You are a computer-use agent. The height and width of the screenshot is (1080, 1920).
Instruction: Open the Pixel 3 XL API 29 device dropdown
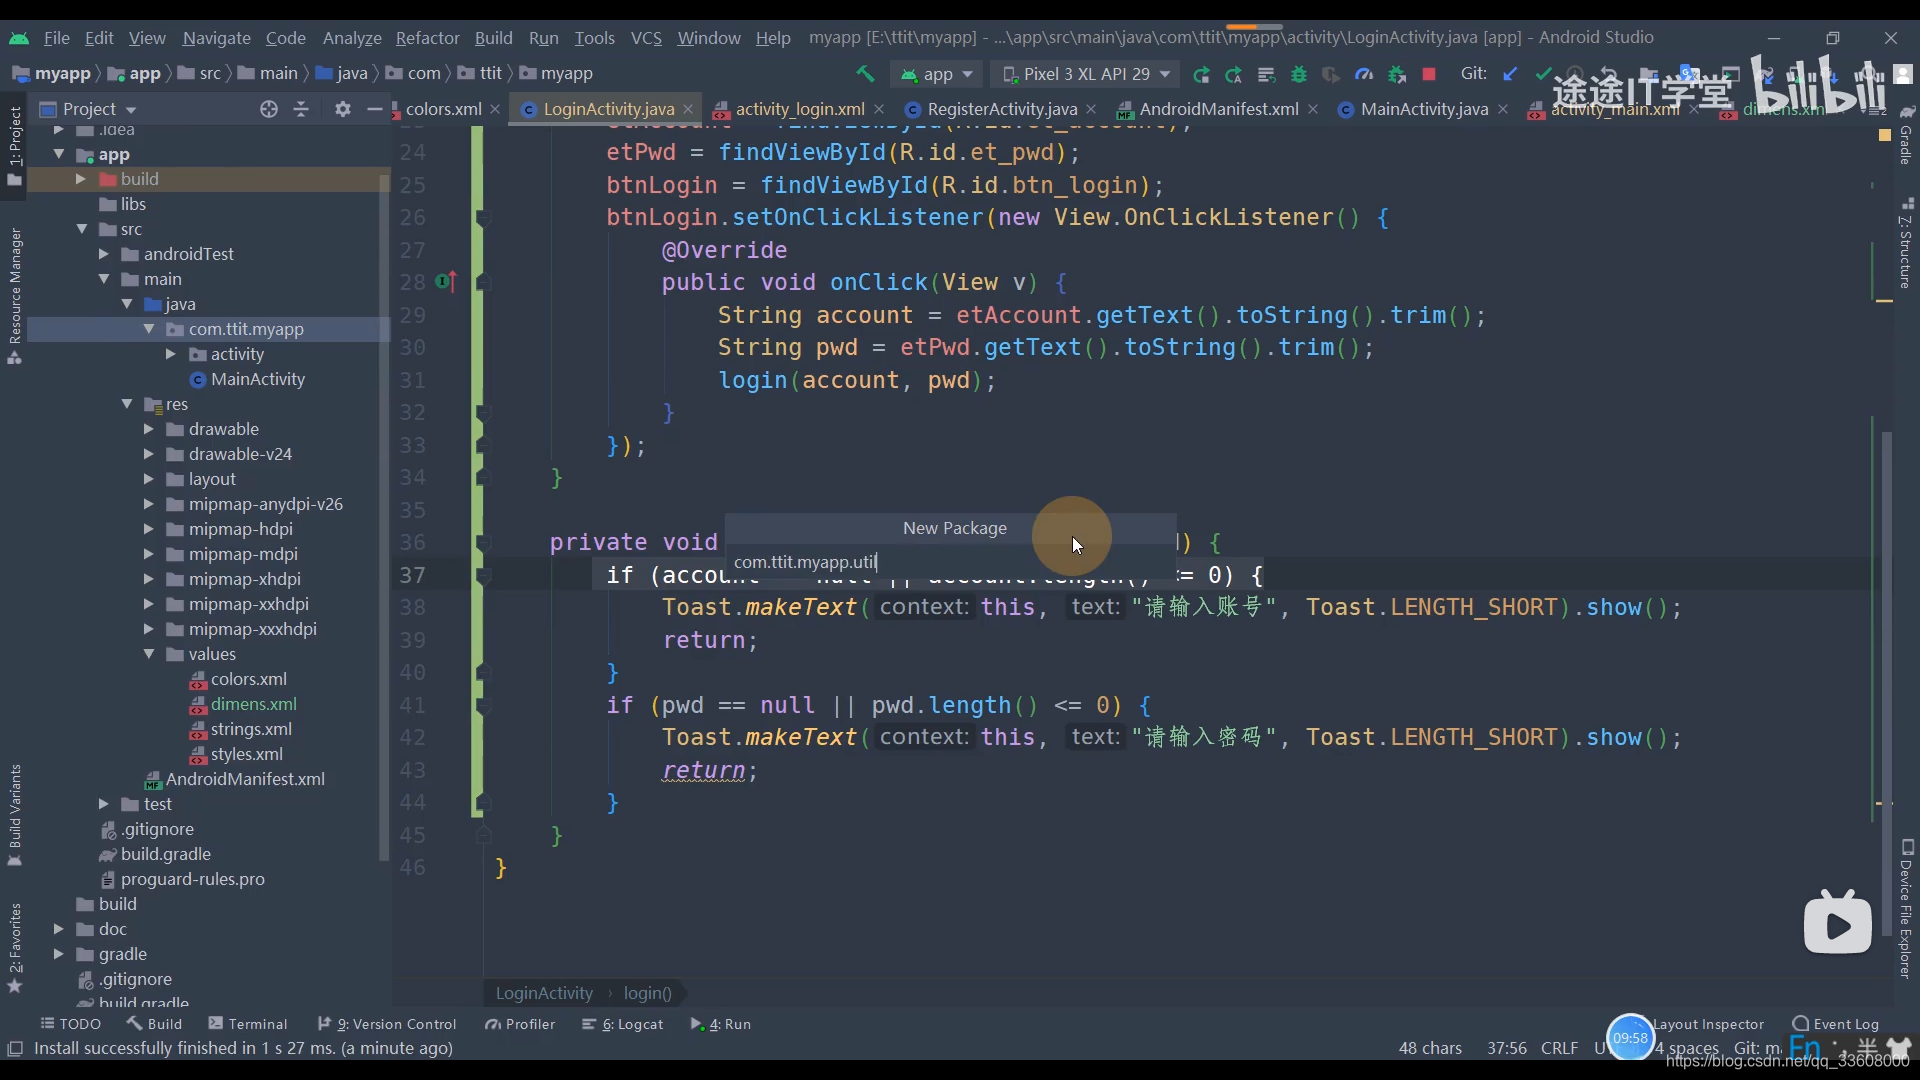point(1086,74)
